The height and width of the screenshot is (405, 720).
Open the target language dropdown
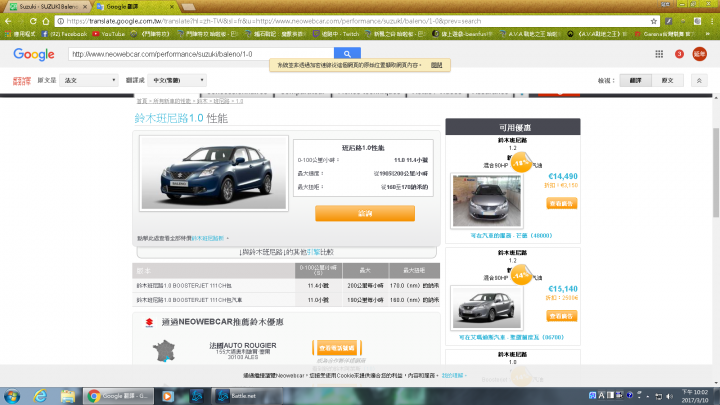point(177,80)
